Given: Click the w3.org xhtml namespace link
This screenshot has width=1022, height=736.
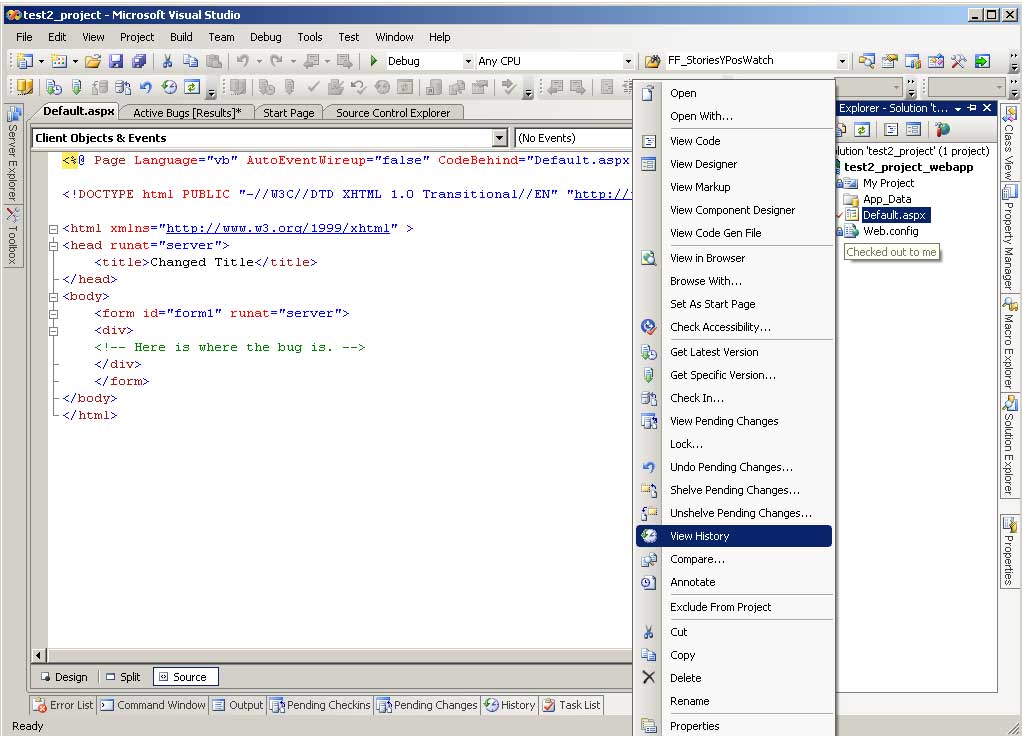Looking at the screenshot, I should tap(278, 228).
